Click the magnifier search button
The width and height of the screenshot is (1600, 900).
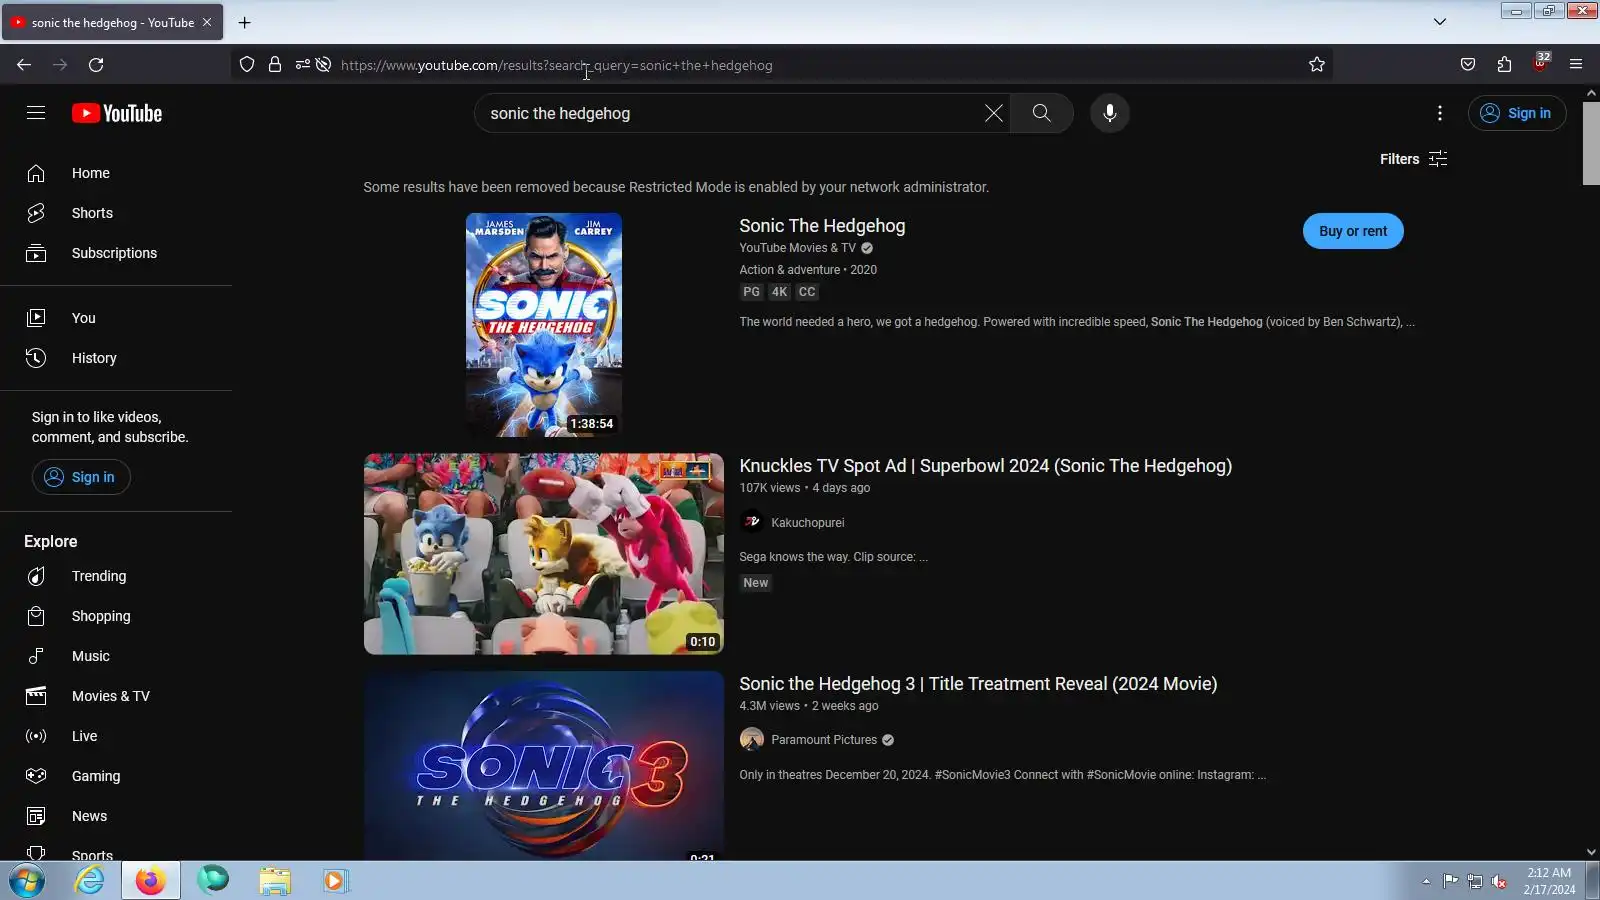(1042, 113)
